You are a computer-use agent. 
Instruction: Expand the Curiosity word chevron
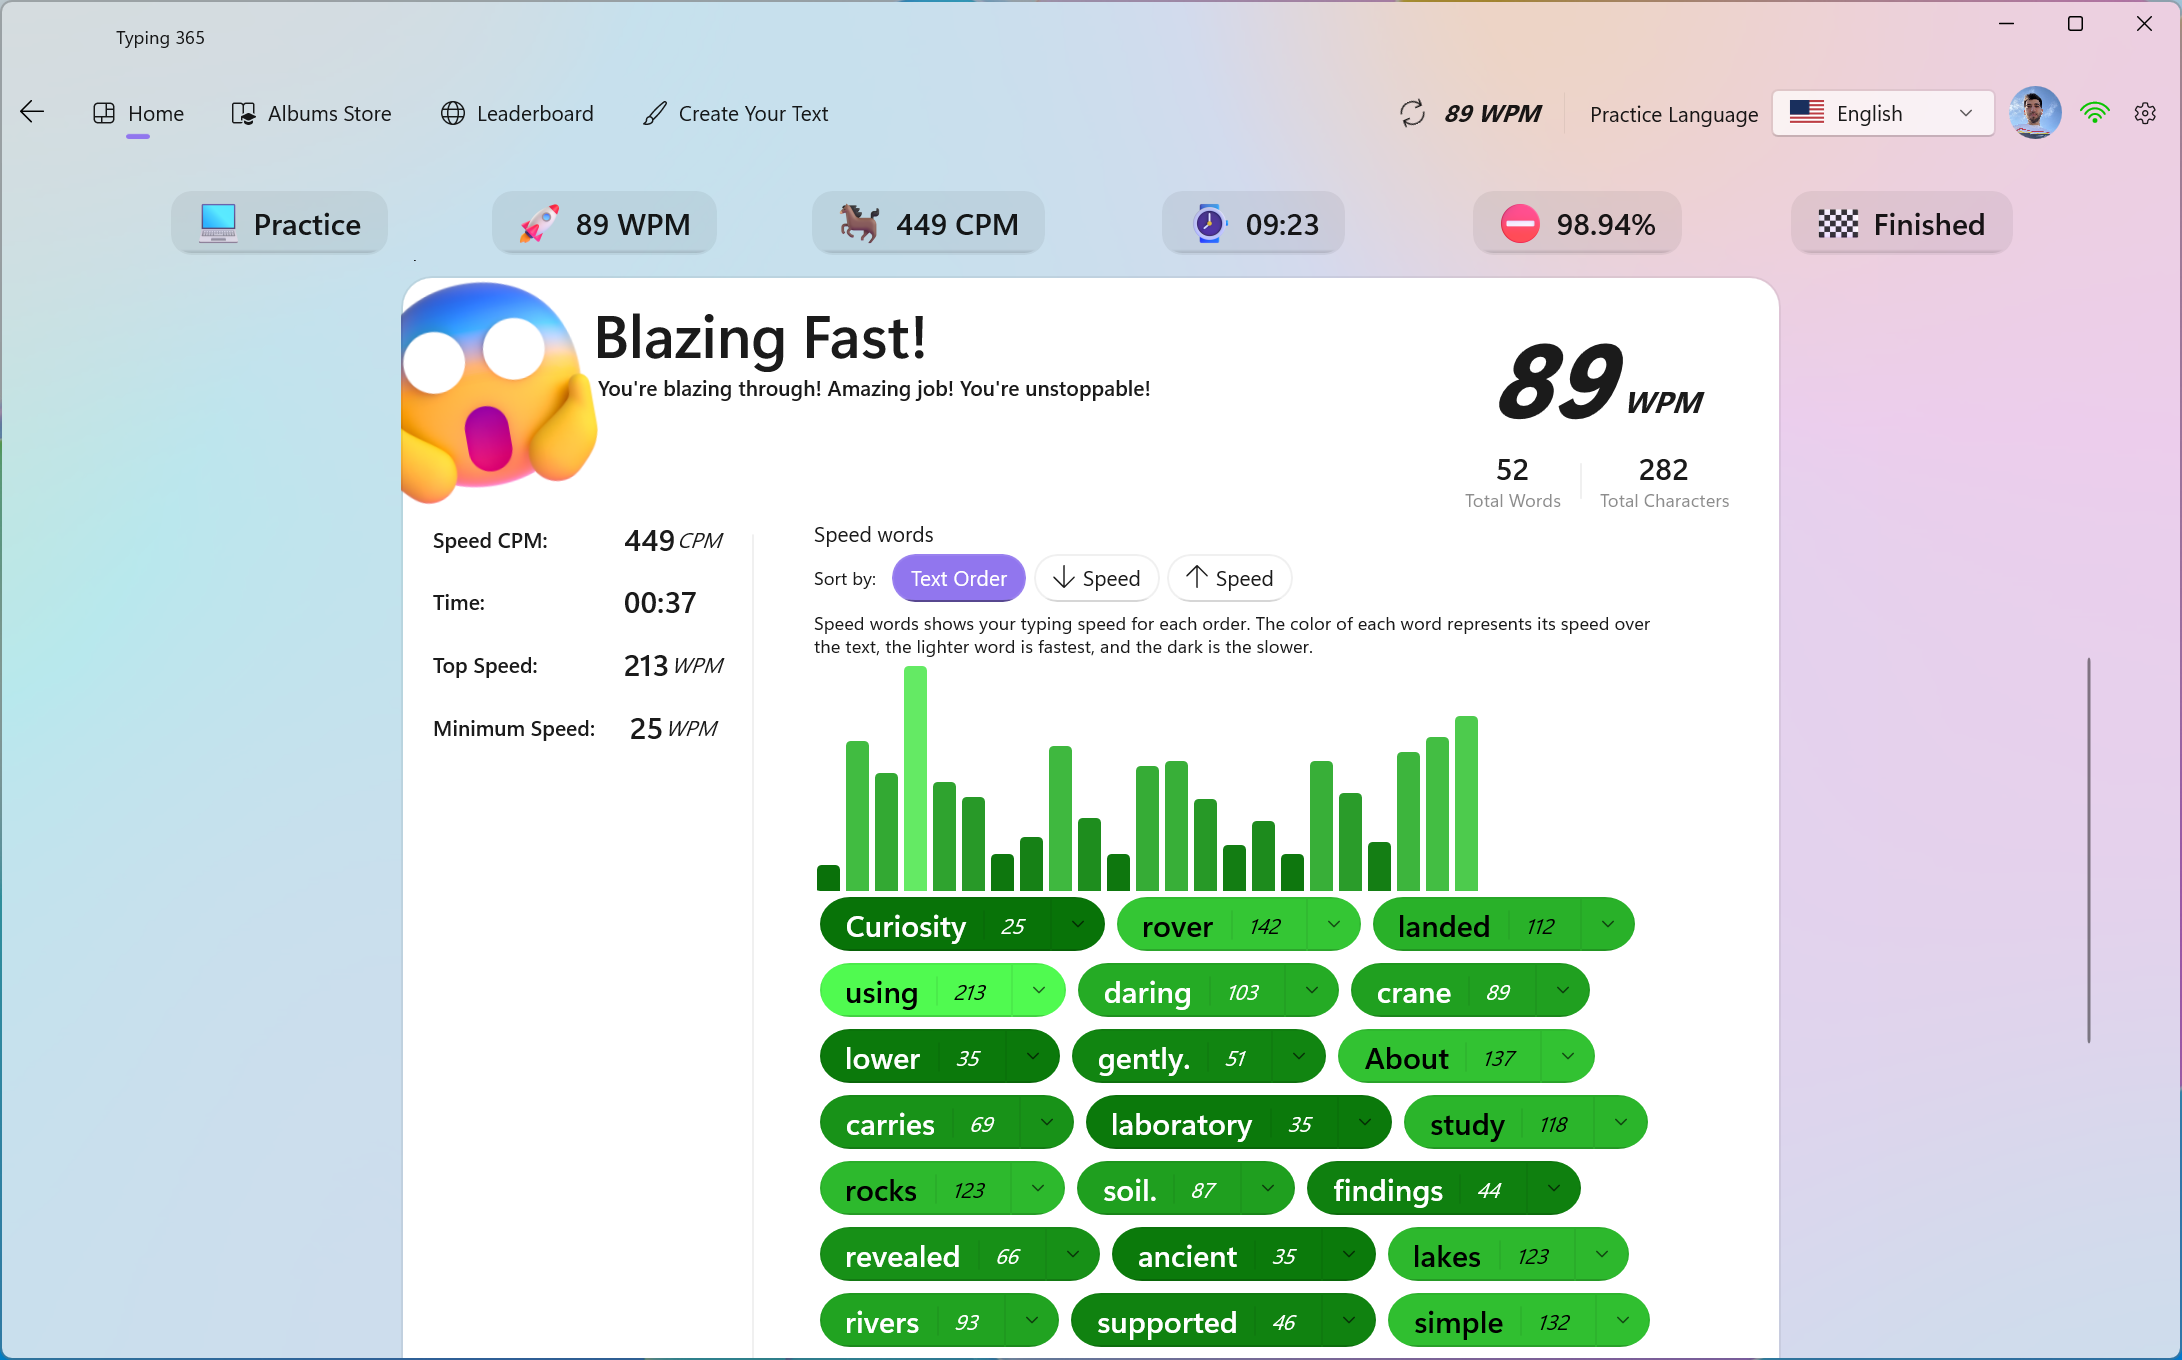[x=1077, y=925]
